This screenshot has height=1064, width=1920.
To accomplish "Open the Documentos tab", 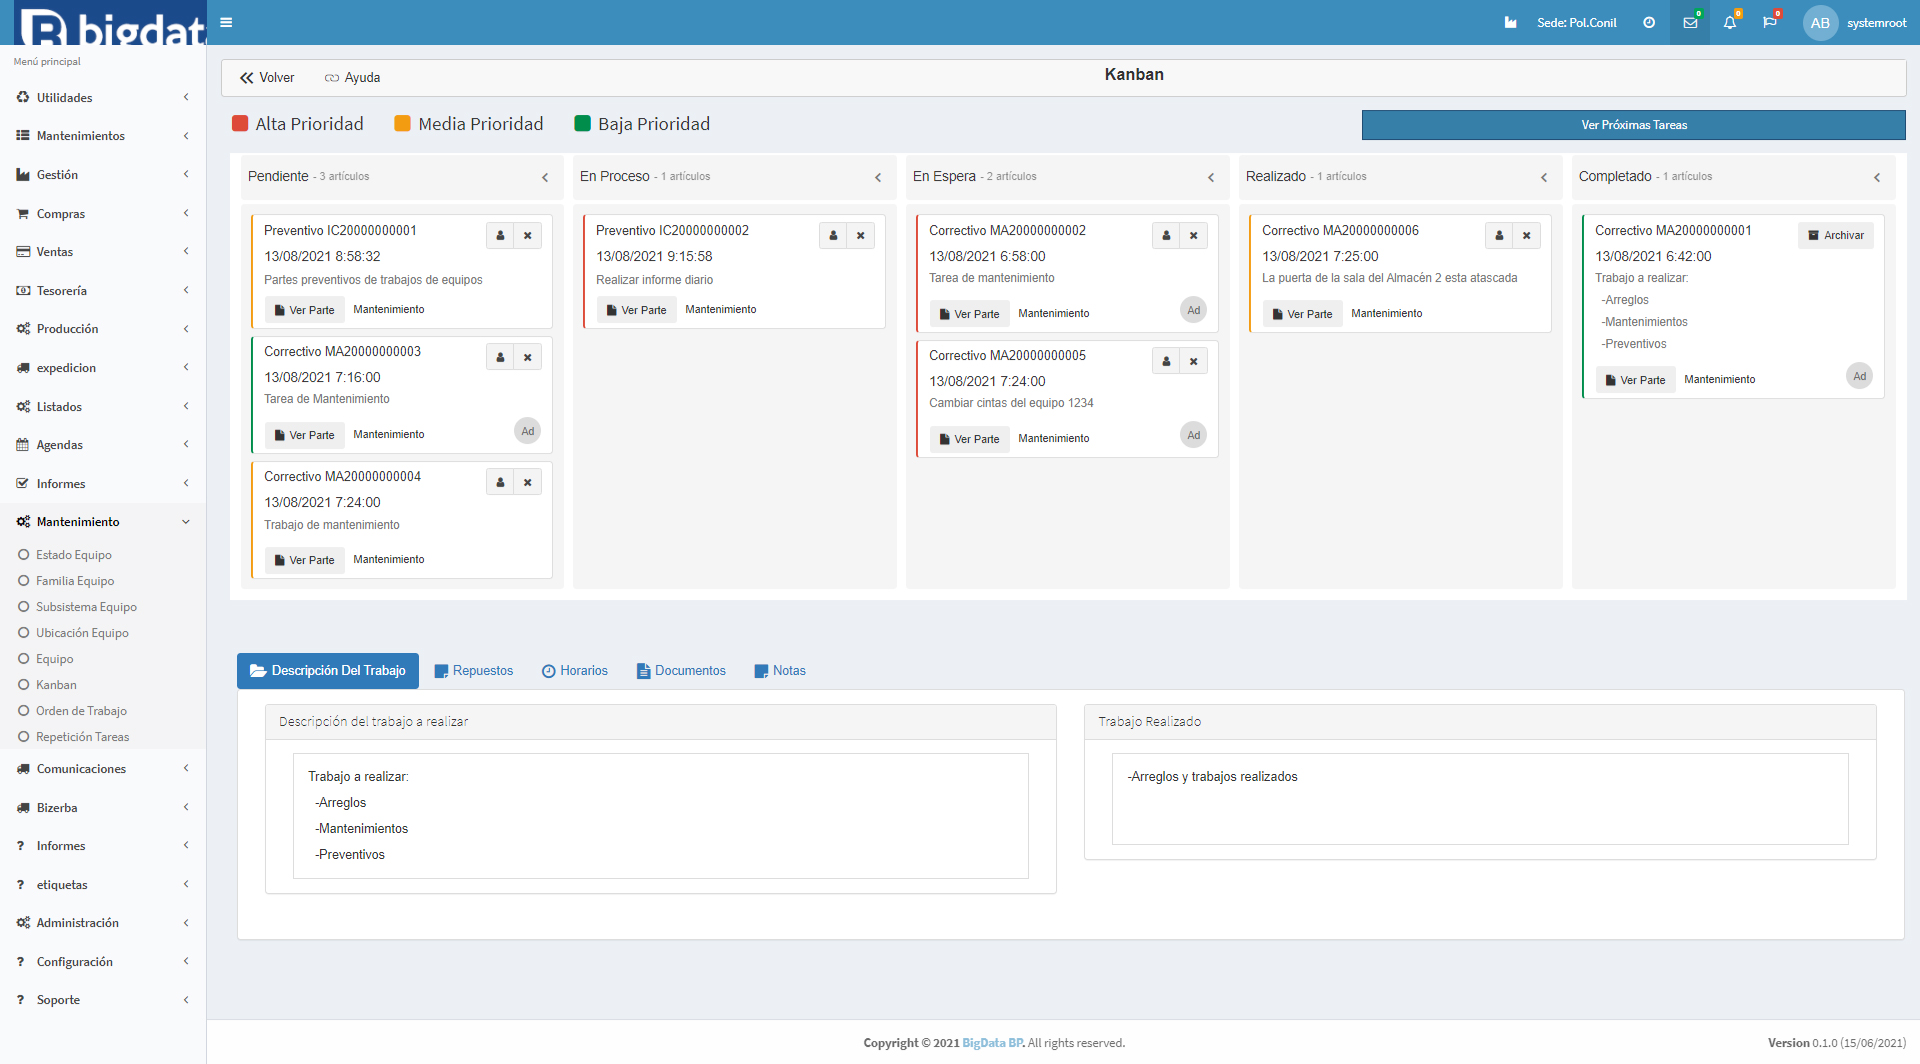I will pos(680,671).
